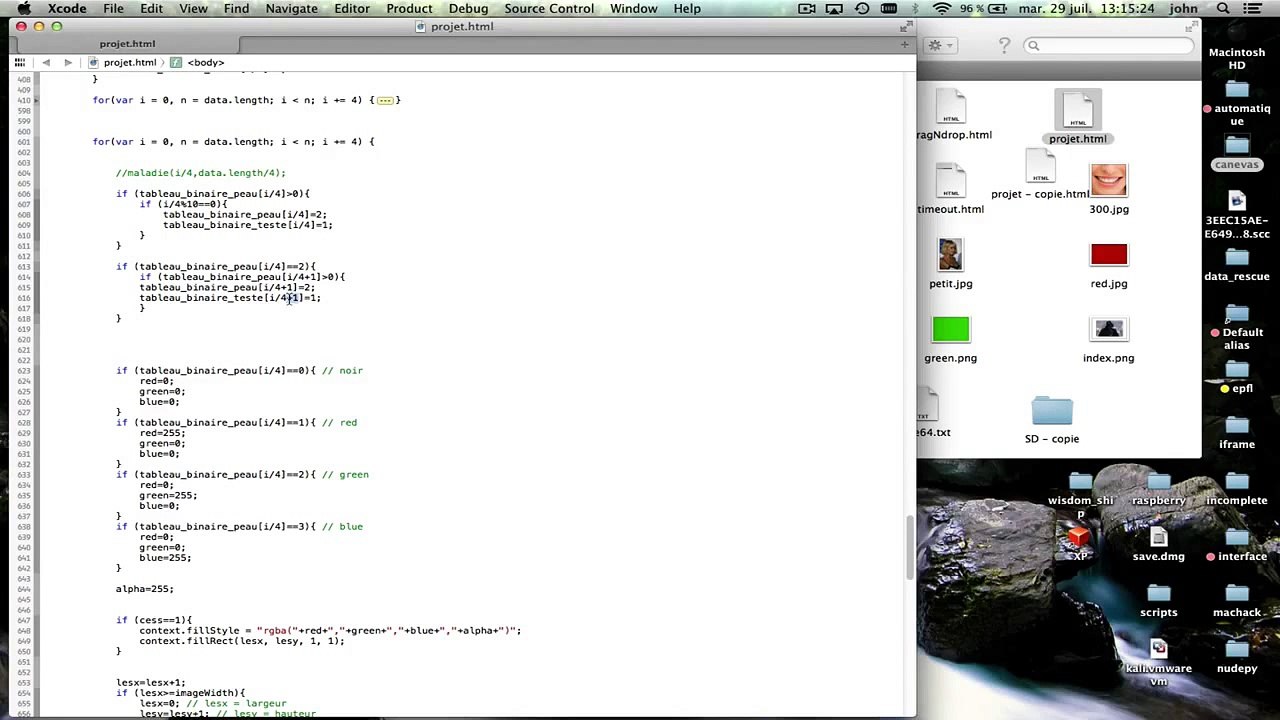Image resolution: width=1280 pixels, height=720 pixels.
Task: Select the wisdom_ship desktop folder
Action: [x=1080, y=495]
